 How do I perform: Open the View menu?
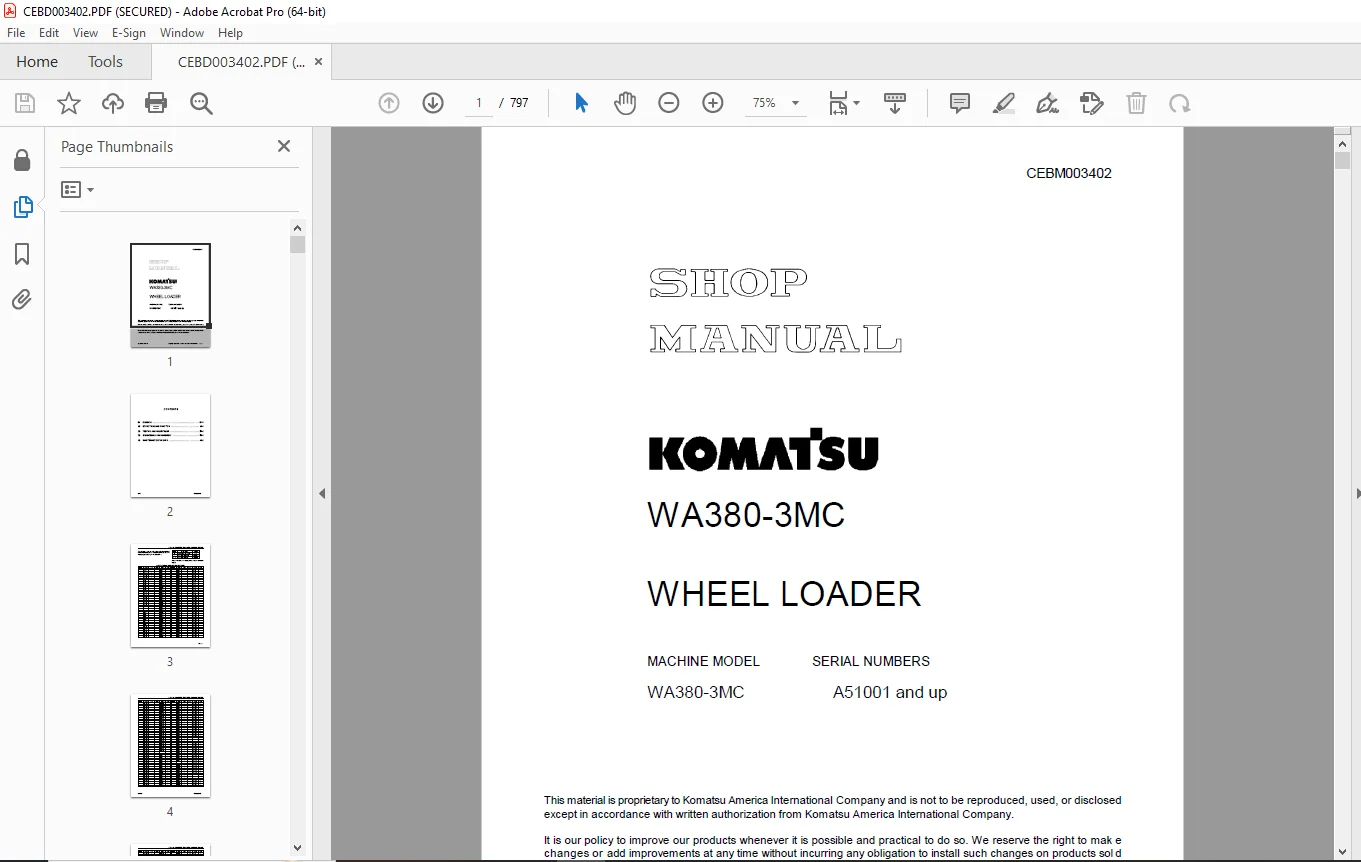pos(86,33)
